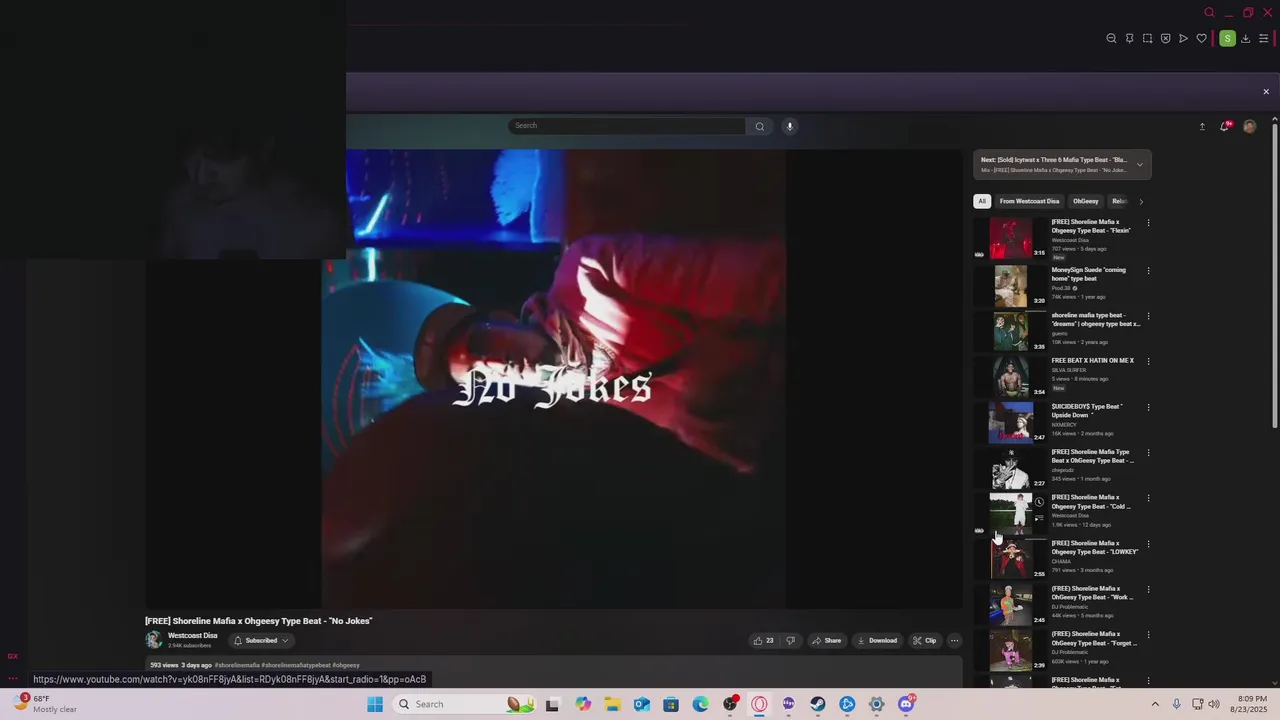Share the current video
This screenshot has width=1280, height=720.
click(826, 641)
